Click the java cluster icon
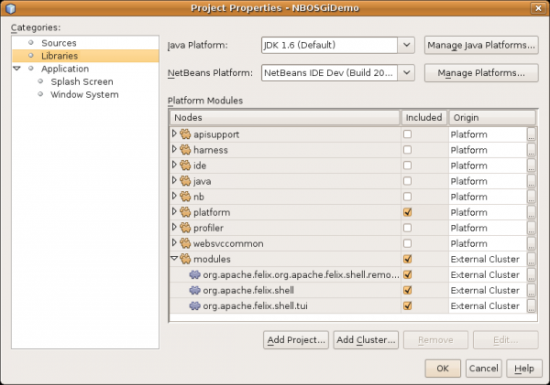The width and height of the screenshot is (550, 385). pos(185,181)
